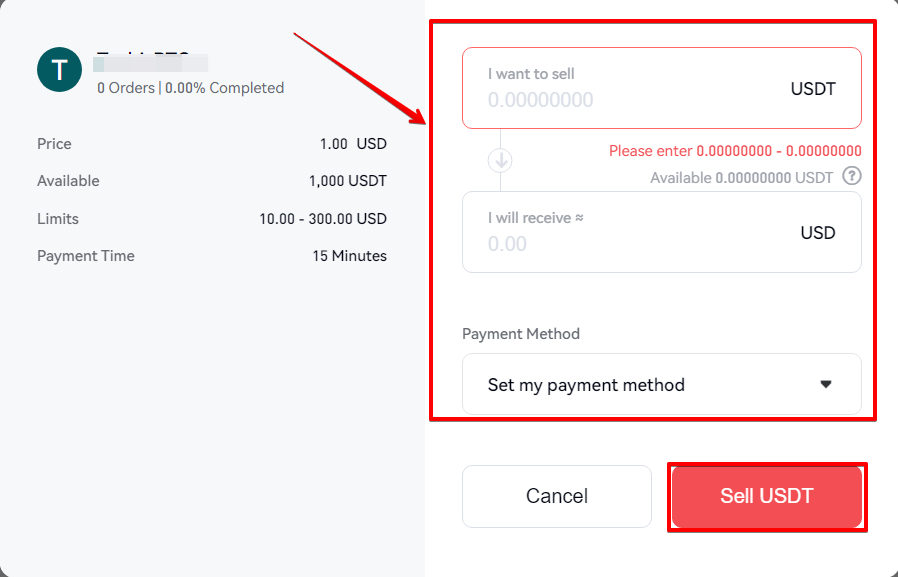This screenshot has width=898, height=577.
Task: Click the circled down arrow between fields
Action: click(x=501, y=160)
